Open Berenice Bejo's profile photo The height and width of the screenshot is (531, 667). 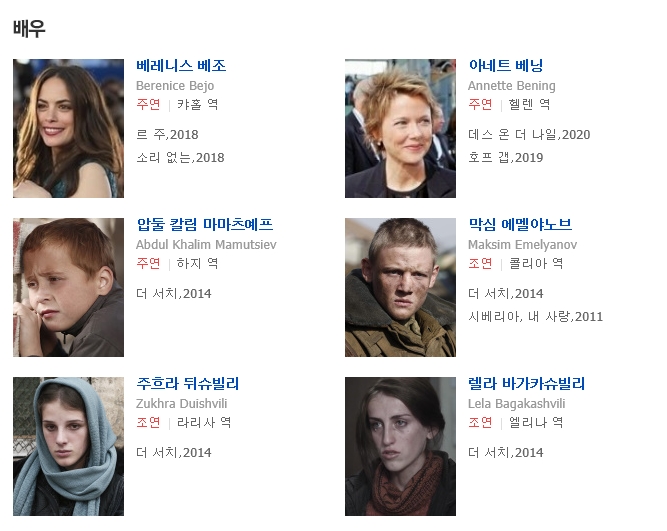pyautogui.click(x=68, y=128)
